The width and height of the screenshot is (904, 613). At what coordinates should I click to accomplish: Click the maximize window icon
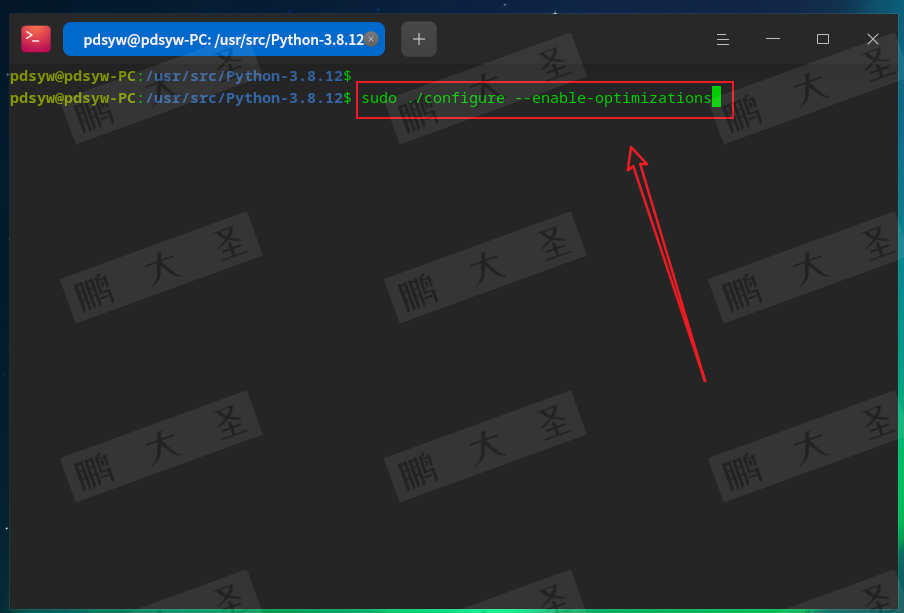[x=822, y=38]
